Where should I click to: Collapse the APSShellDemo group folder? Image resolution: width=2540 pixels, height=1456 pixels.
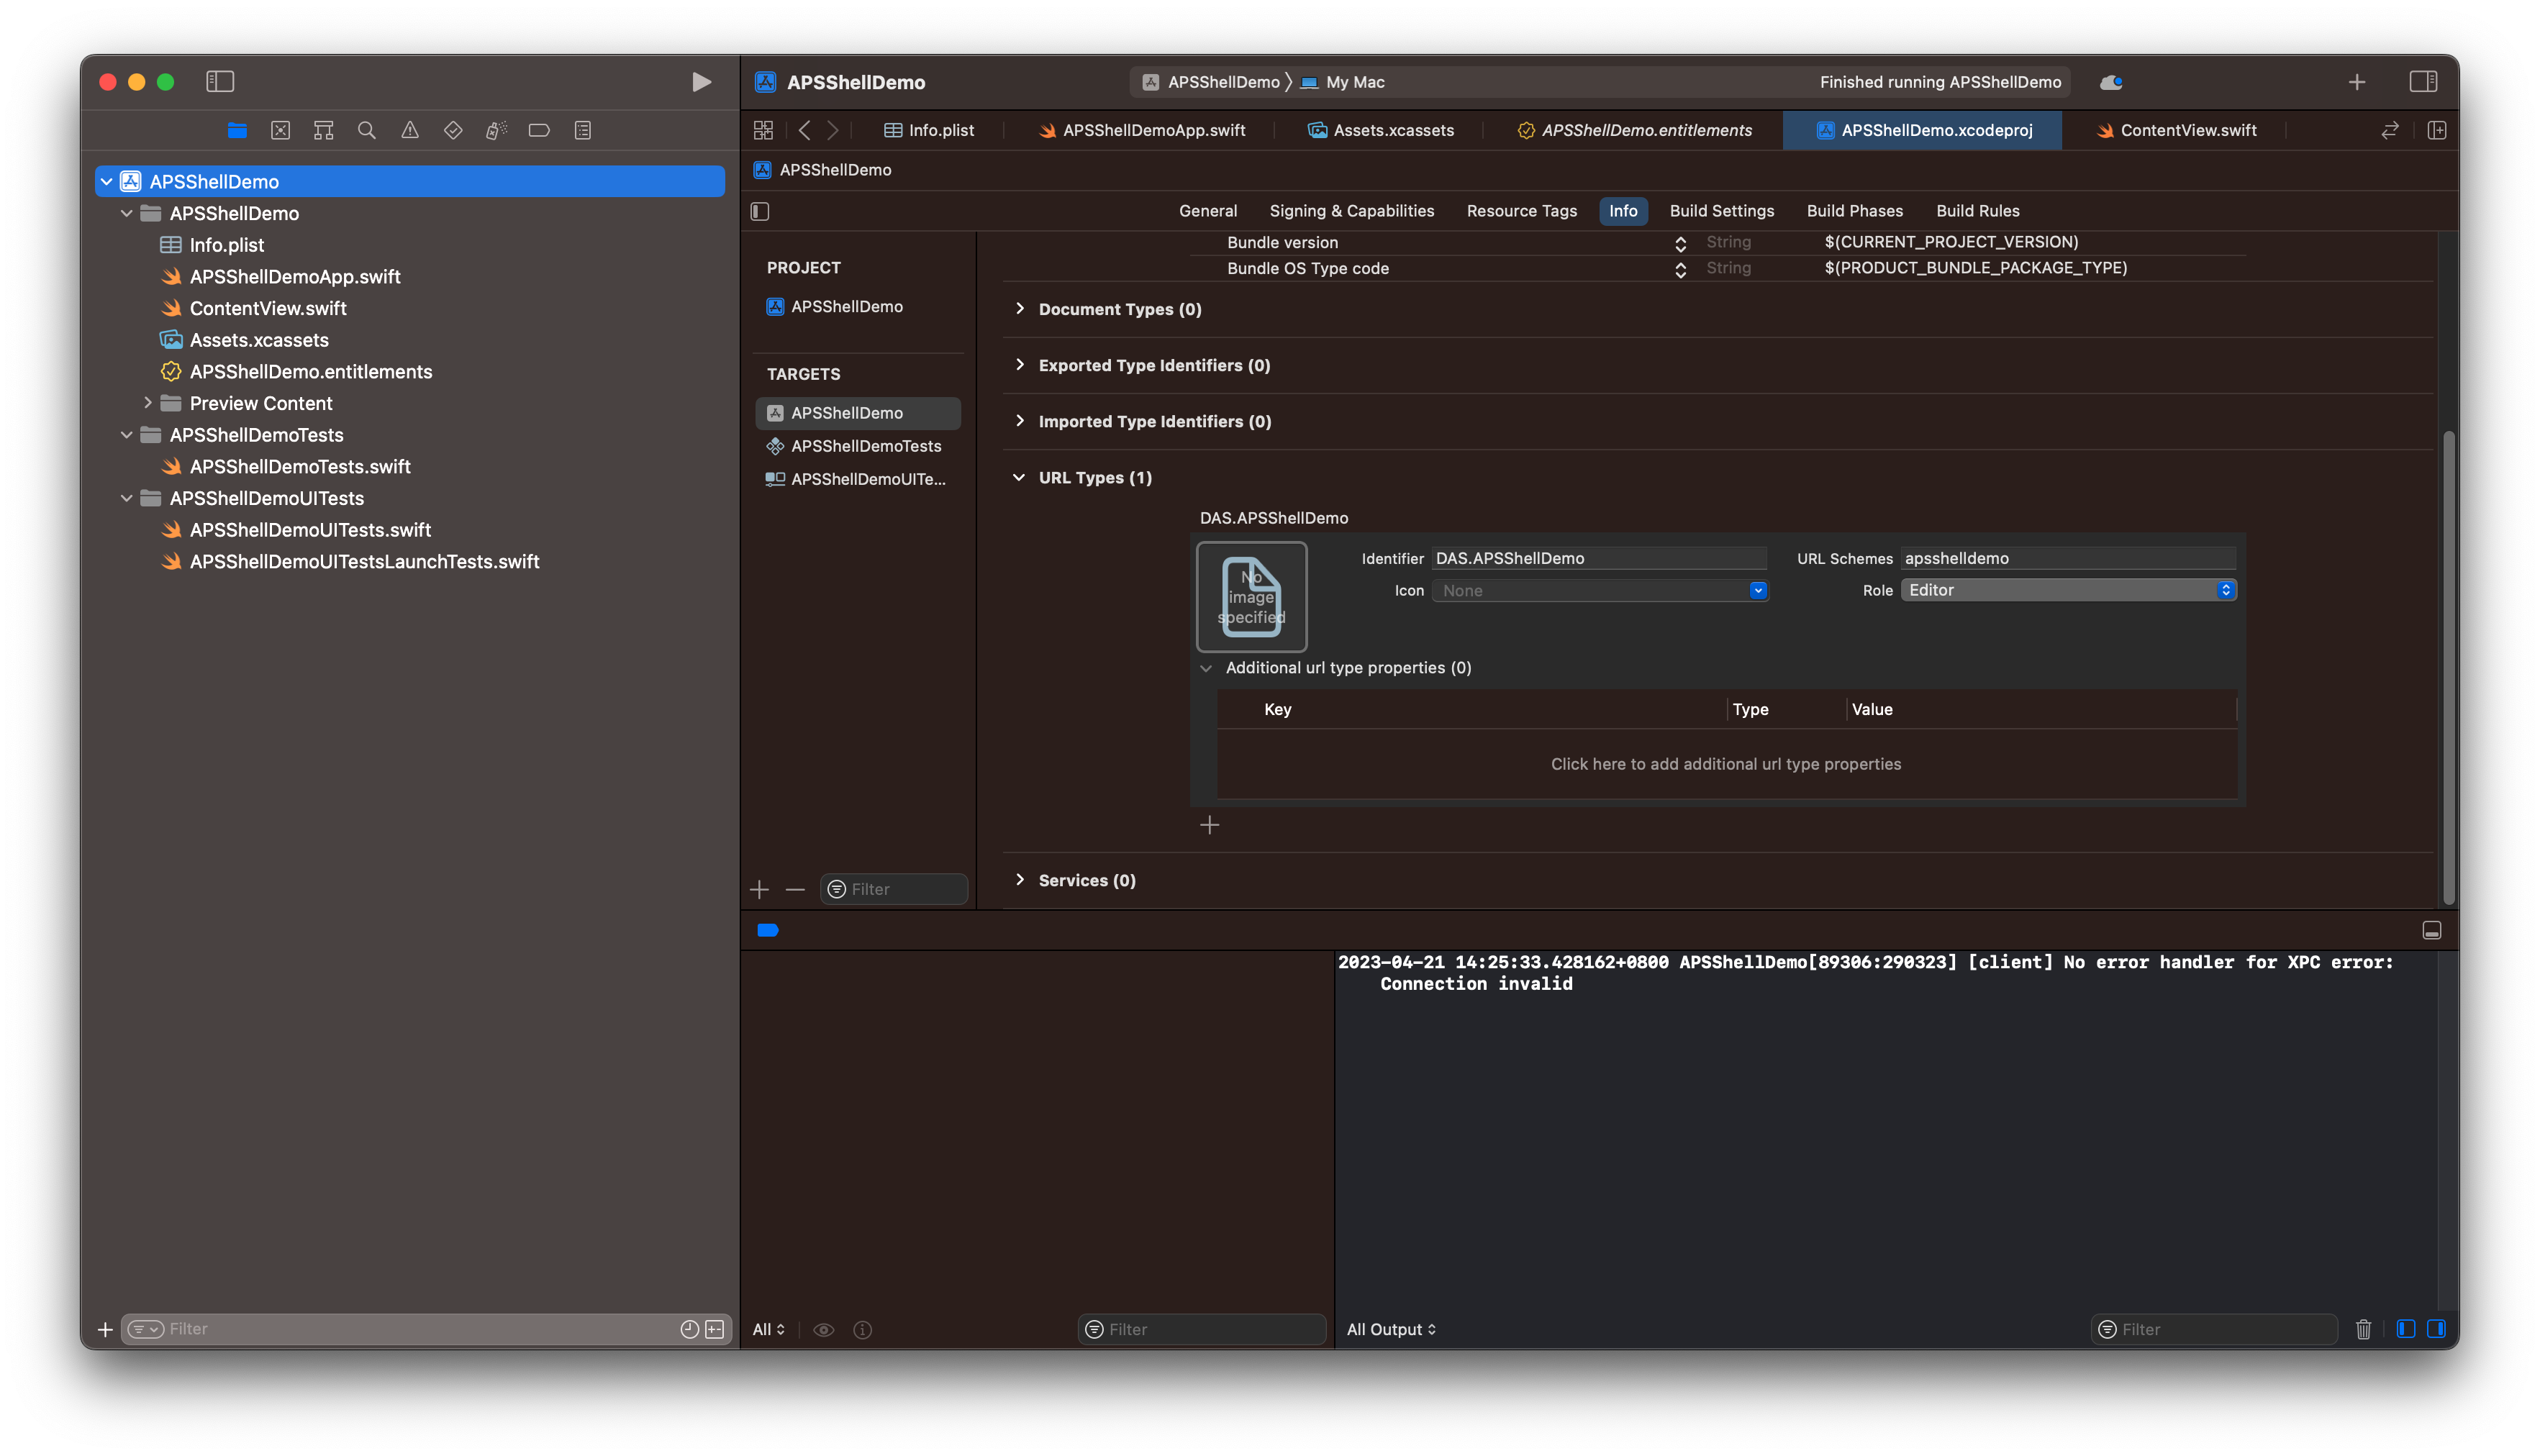click(x=127, y=213)
